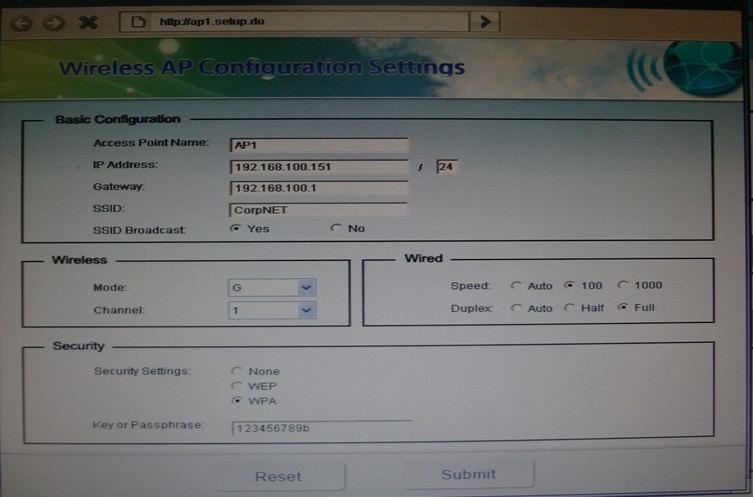Click the Key or Passphrase field
The height and width of the screenshot is (497, 753).
pos(322,428)
